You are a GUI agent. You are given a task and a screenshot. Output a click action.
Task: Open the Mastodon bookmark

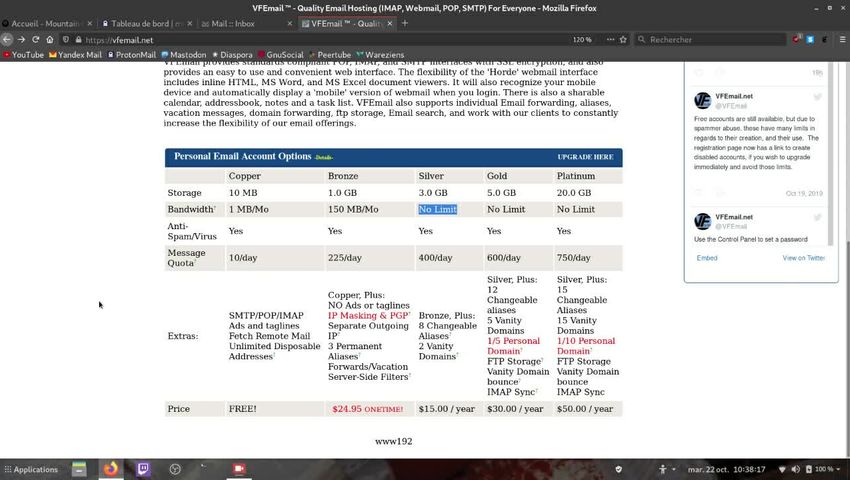[x=184, y=55]
